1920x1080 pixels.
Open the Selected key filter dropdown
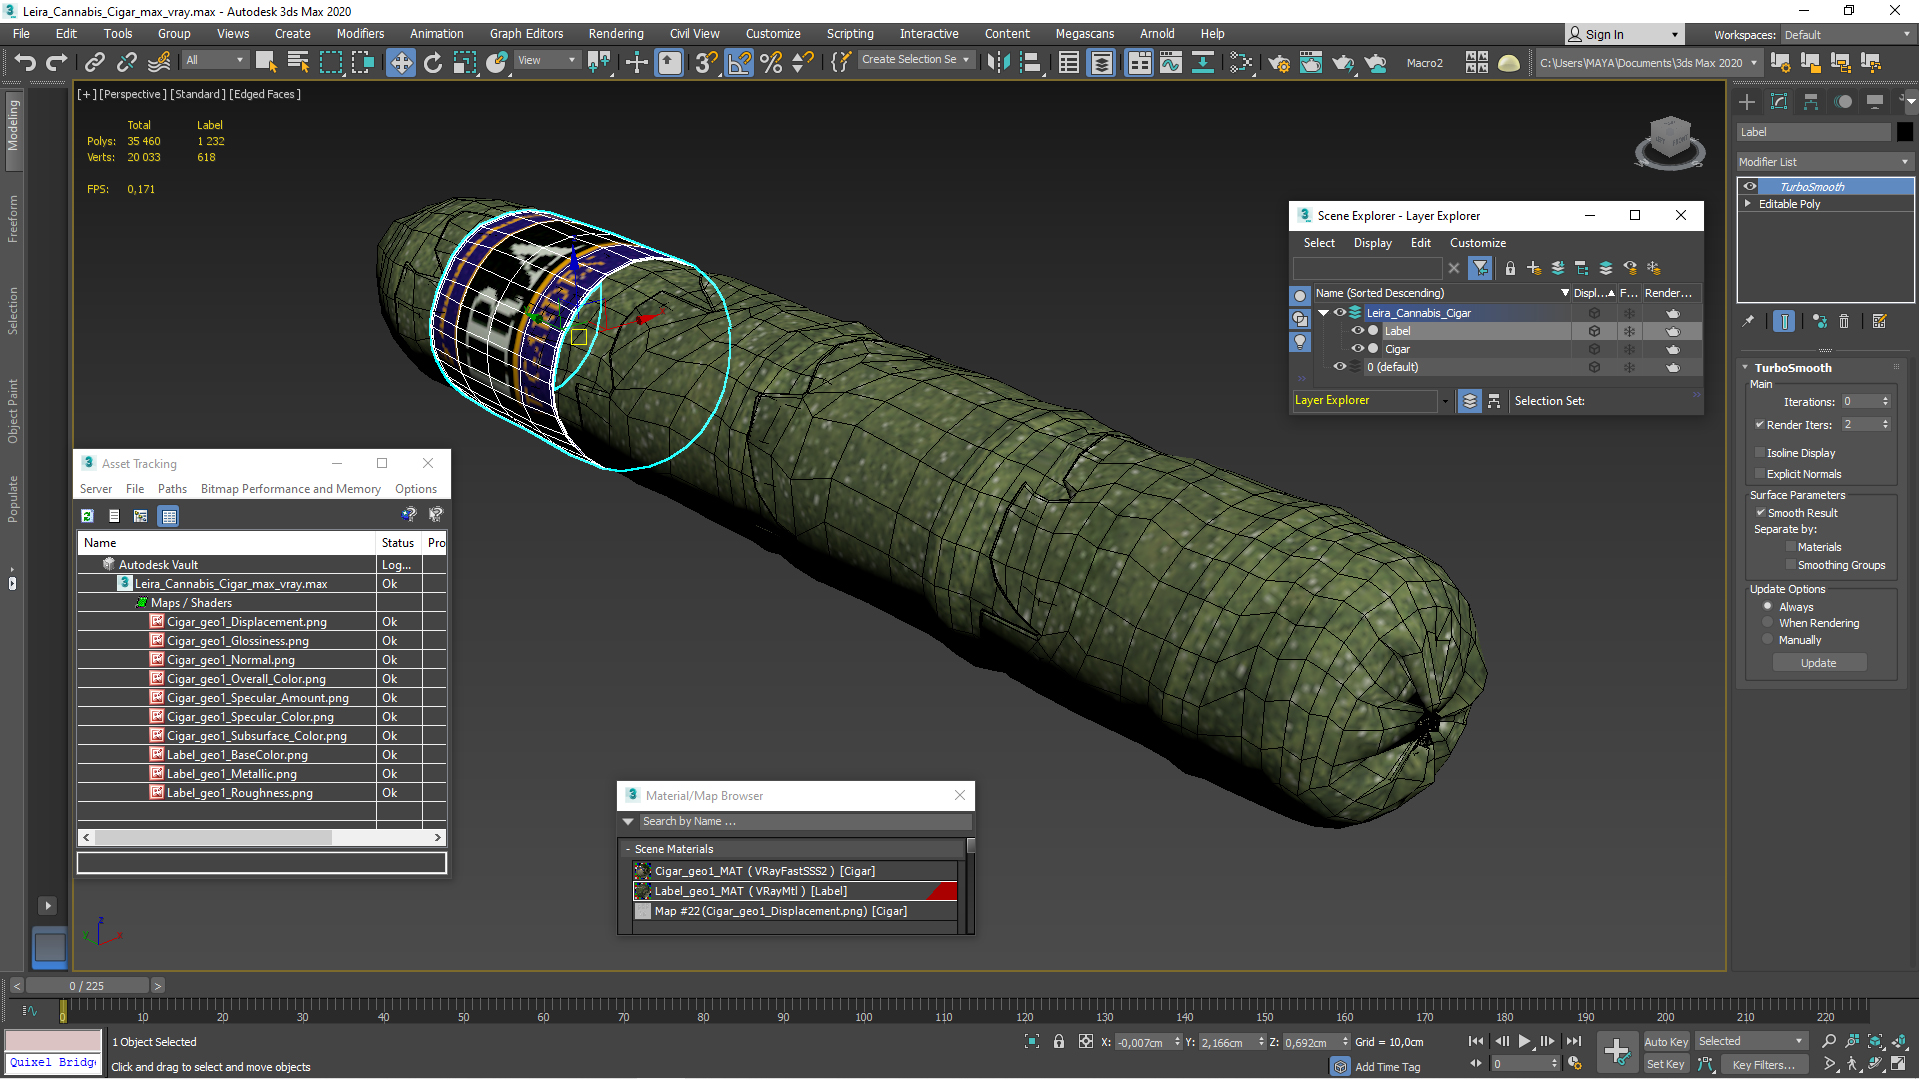(1750, 1041)
